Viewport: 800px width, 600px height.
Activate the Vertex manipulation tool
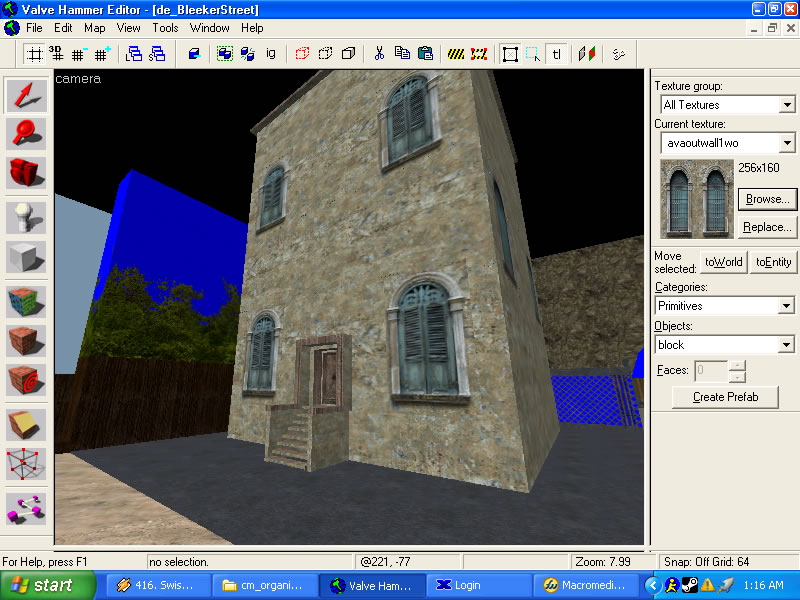tap(26, 463)
